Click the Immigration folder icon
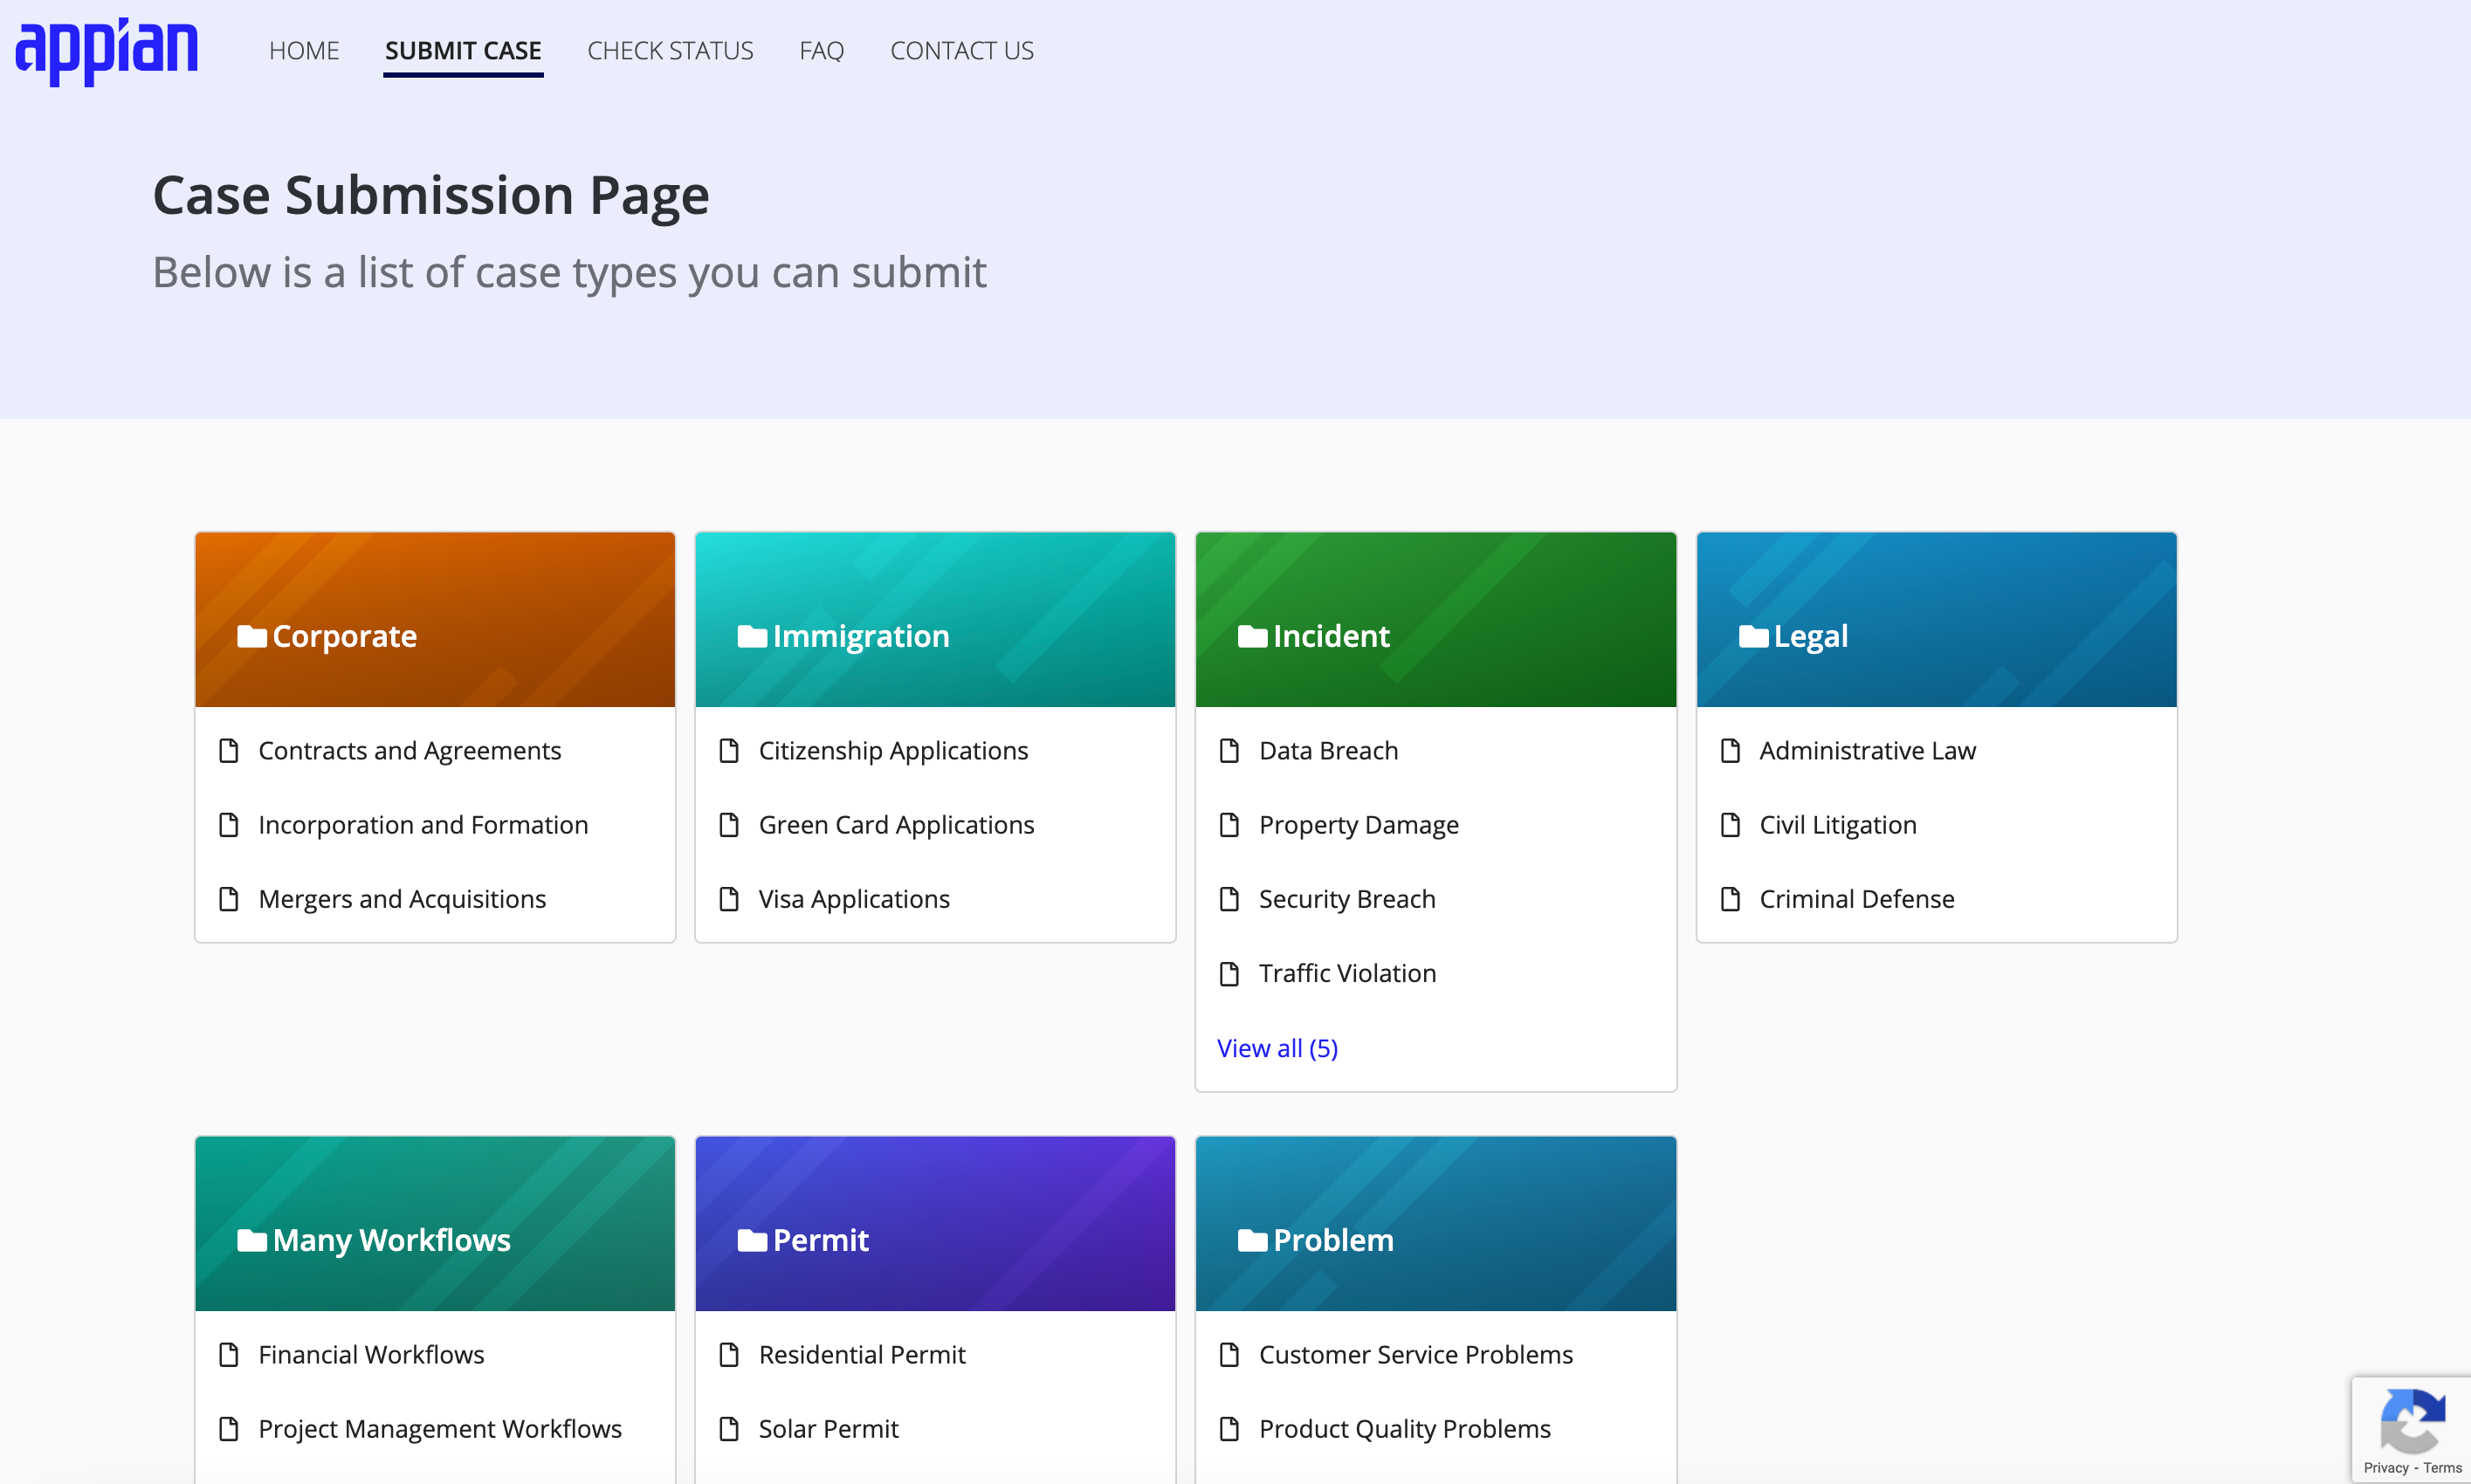 point(752,636)
